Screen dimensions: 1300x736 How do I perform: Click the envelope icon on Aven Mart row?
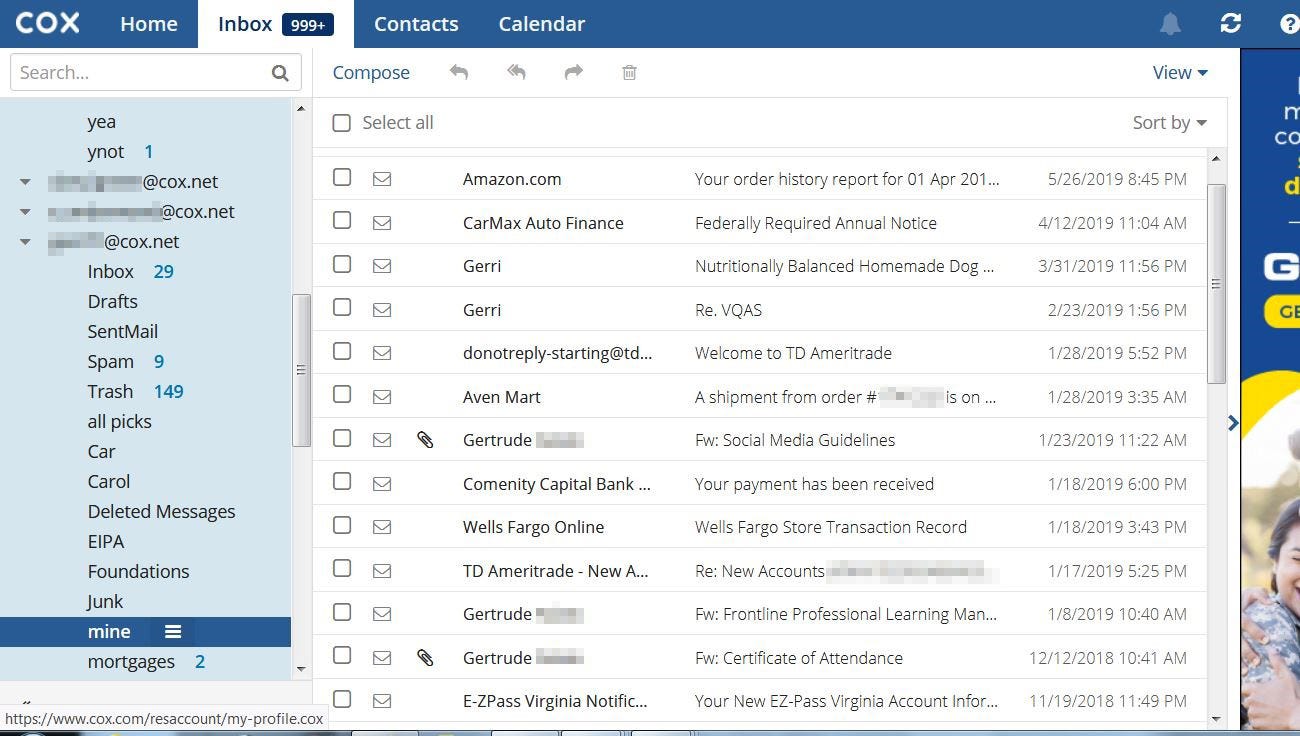pos(382,397)
